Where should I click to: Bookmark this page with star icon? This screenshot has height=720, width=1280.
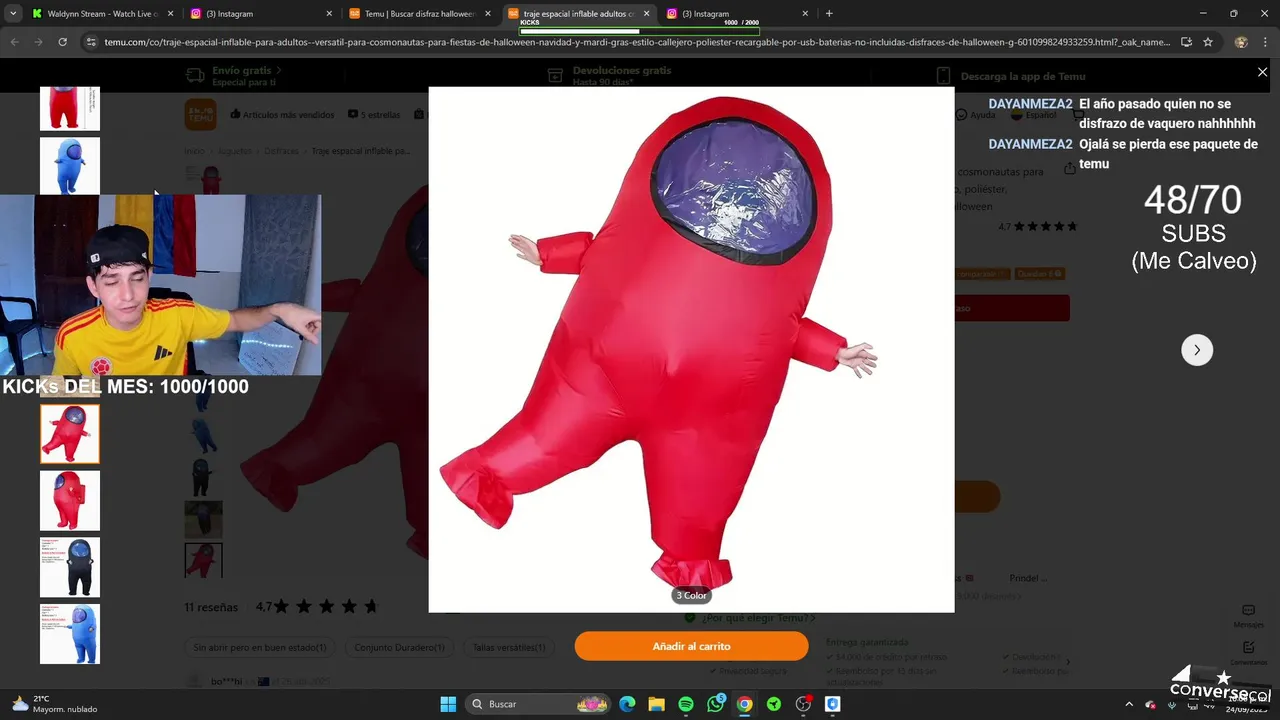tap(1208, 42)
